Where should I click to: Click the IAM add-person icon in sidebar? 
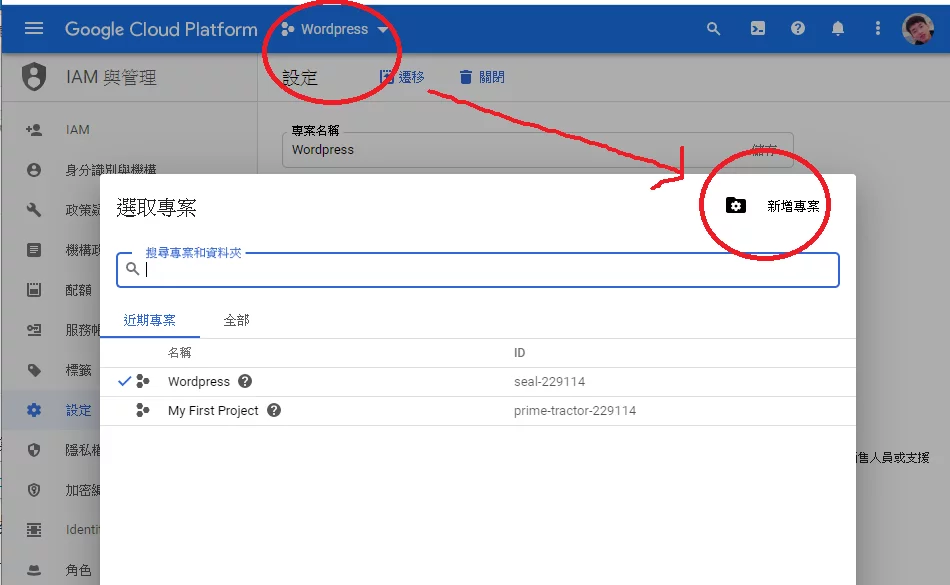click(34, 130)
